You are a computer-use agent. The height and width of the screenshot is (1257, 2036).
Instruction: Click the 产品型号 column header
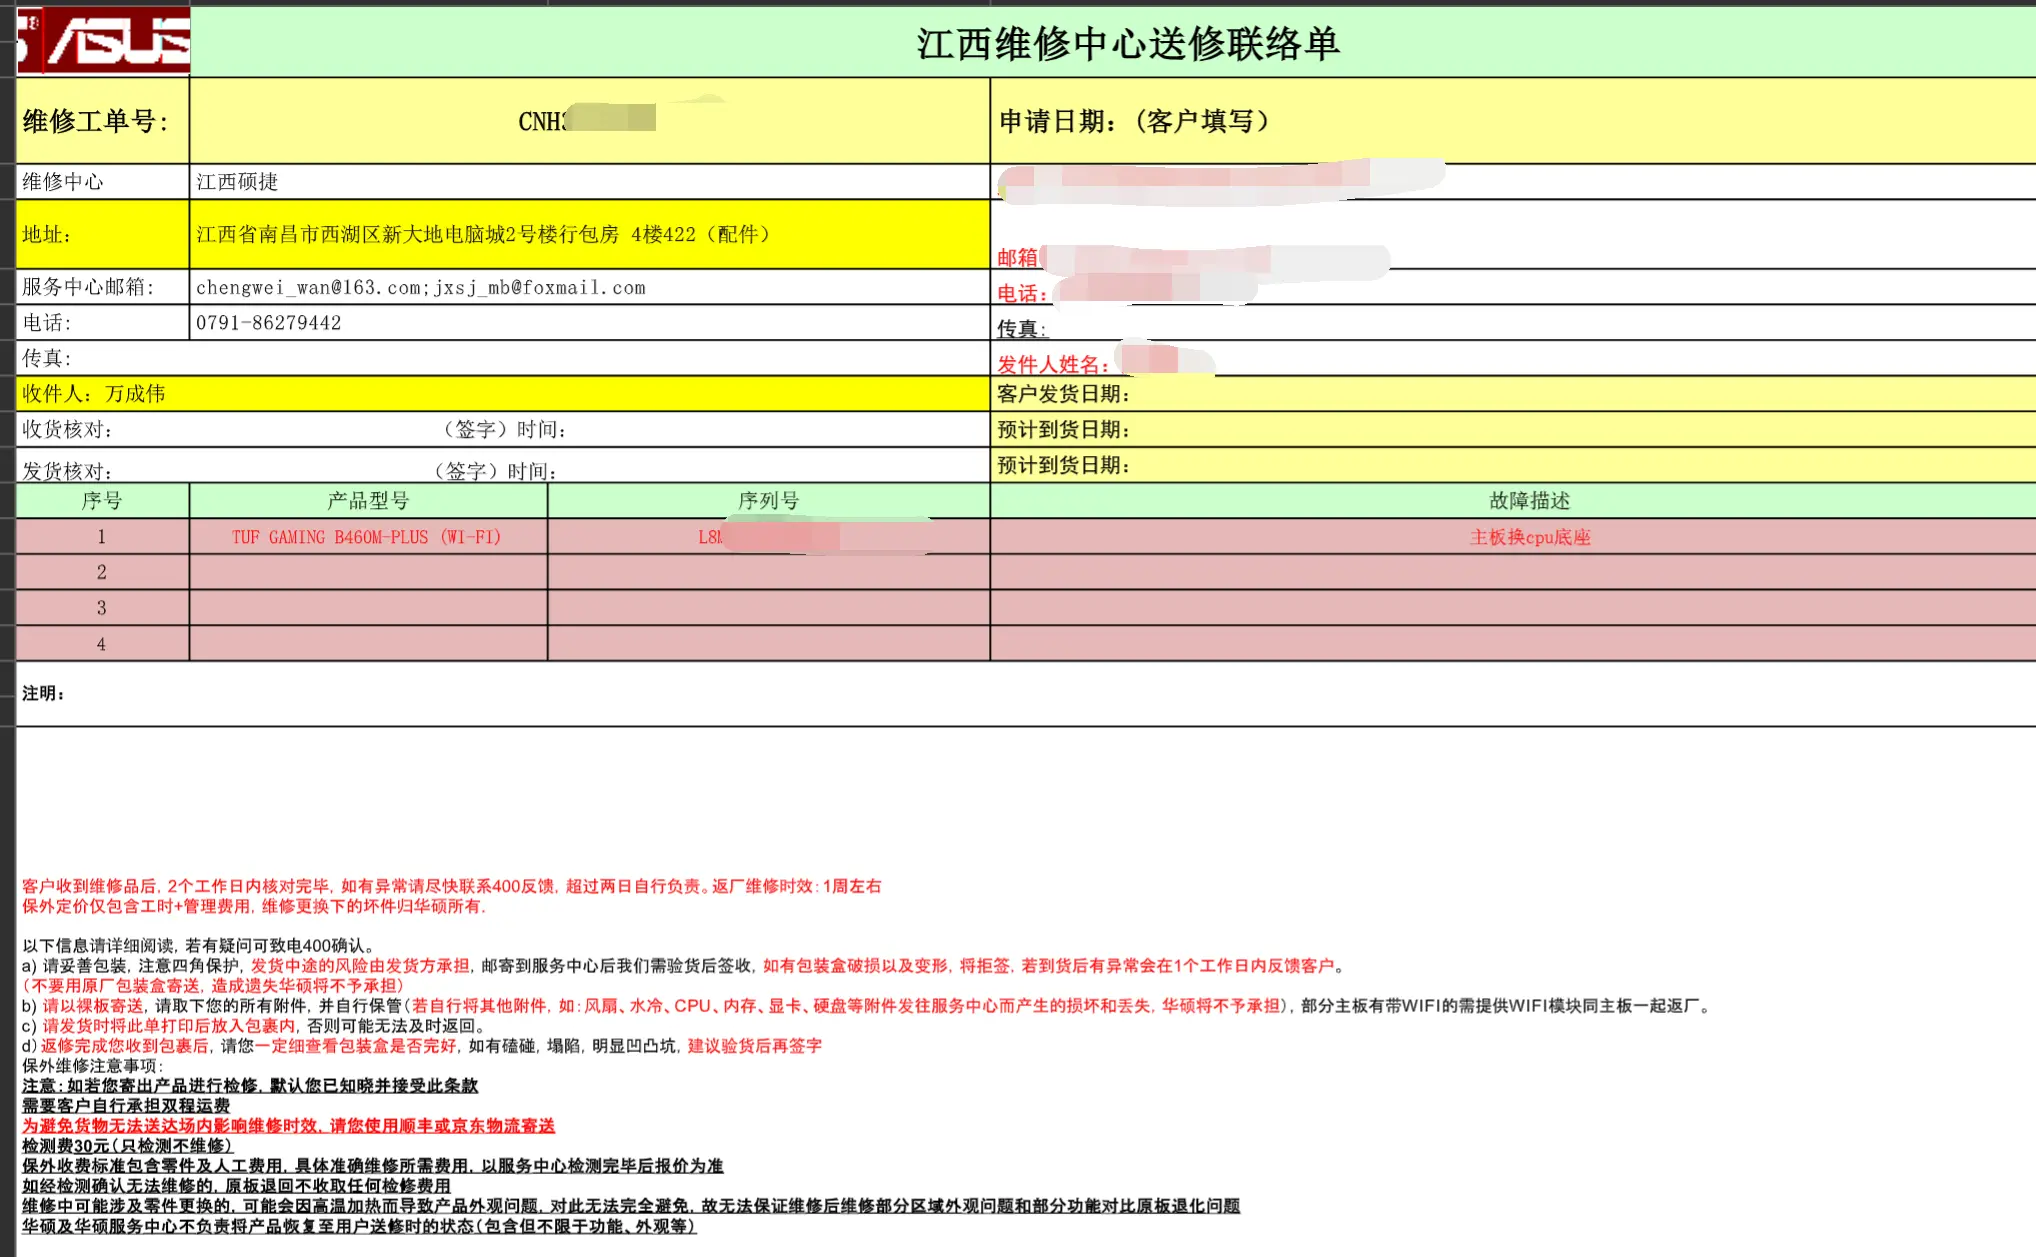click(x=368, y=501)
